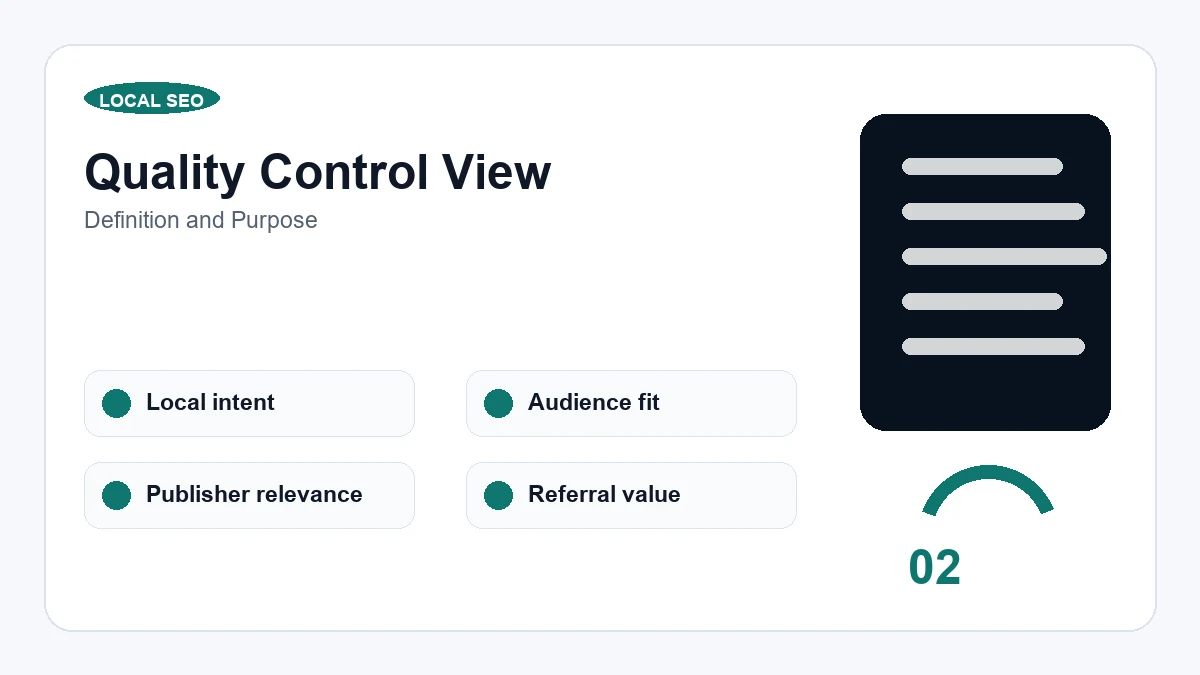Image resolution: width=1200 pixels, height=675 pixels.
Task: Click the longest middle line in document icon
Action: [1004, 256]
